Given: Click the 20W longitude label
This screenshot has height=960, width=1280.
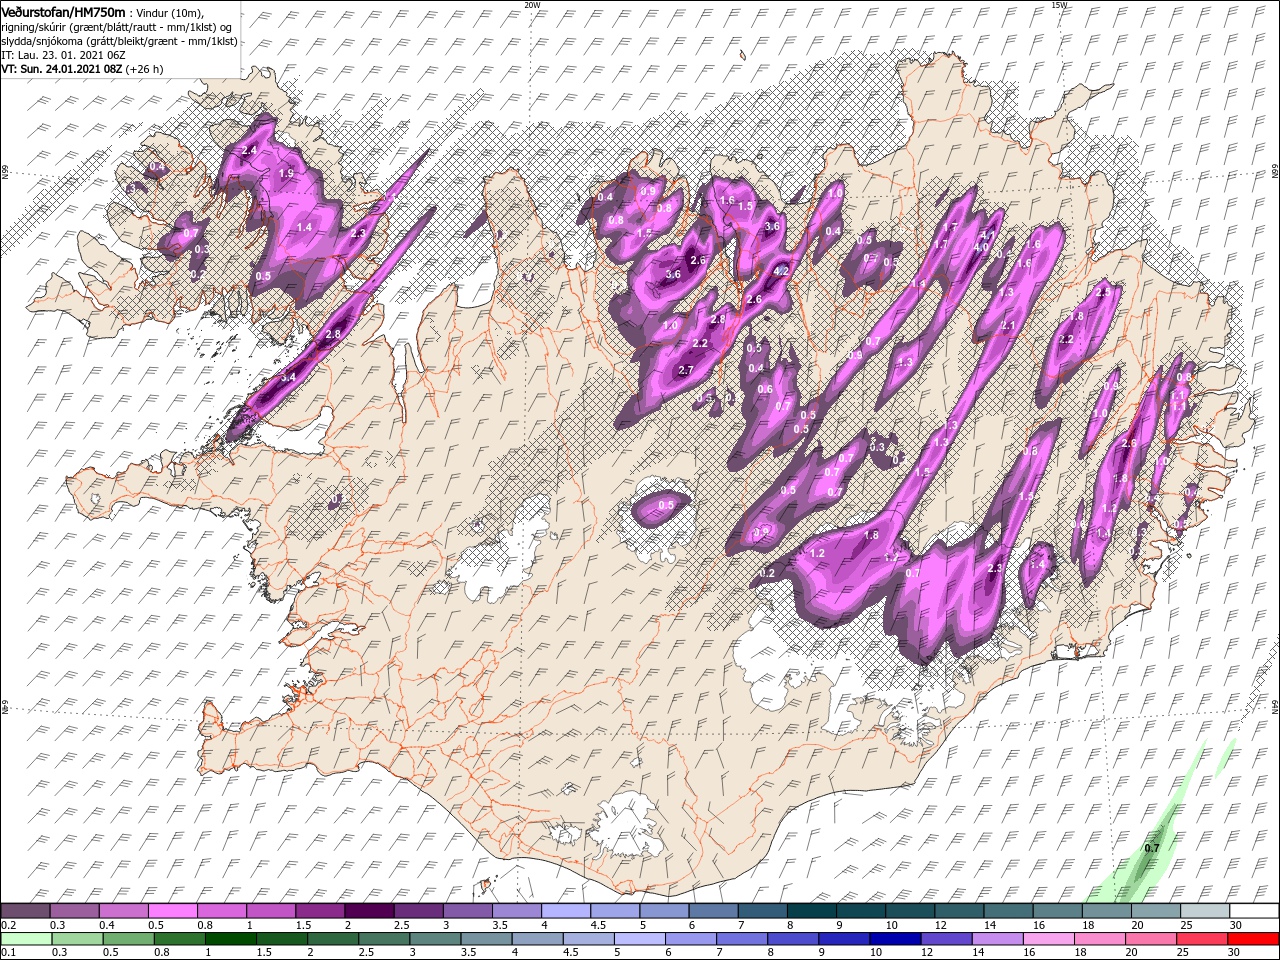Looking at the screenshot, I should (x=532, y=5).
